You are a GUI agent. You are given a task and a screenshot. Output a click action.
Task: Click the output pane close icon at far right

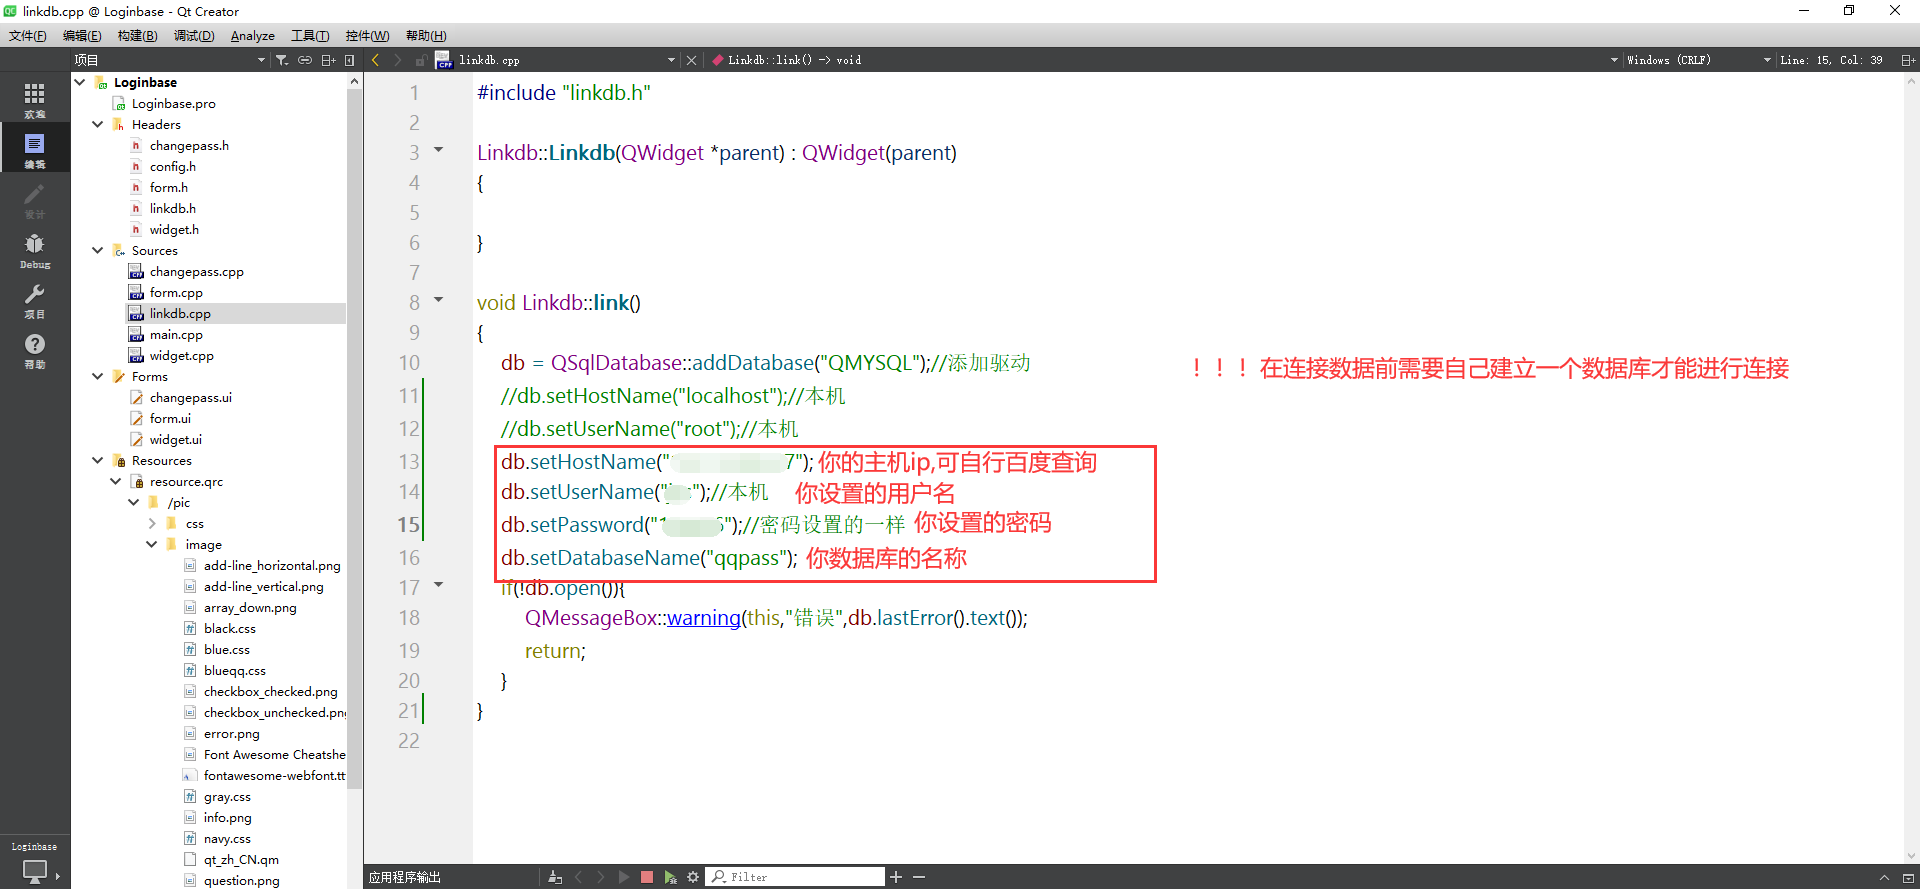1908,877
